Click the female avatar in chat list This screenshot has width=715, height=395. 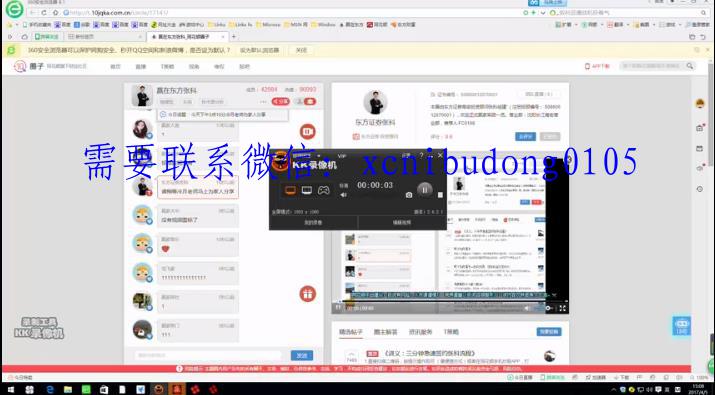(142, 129)
